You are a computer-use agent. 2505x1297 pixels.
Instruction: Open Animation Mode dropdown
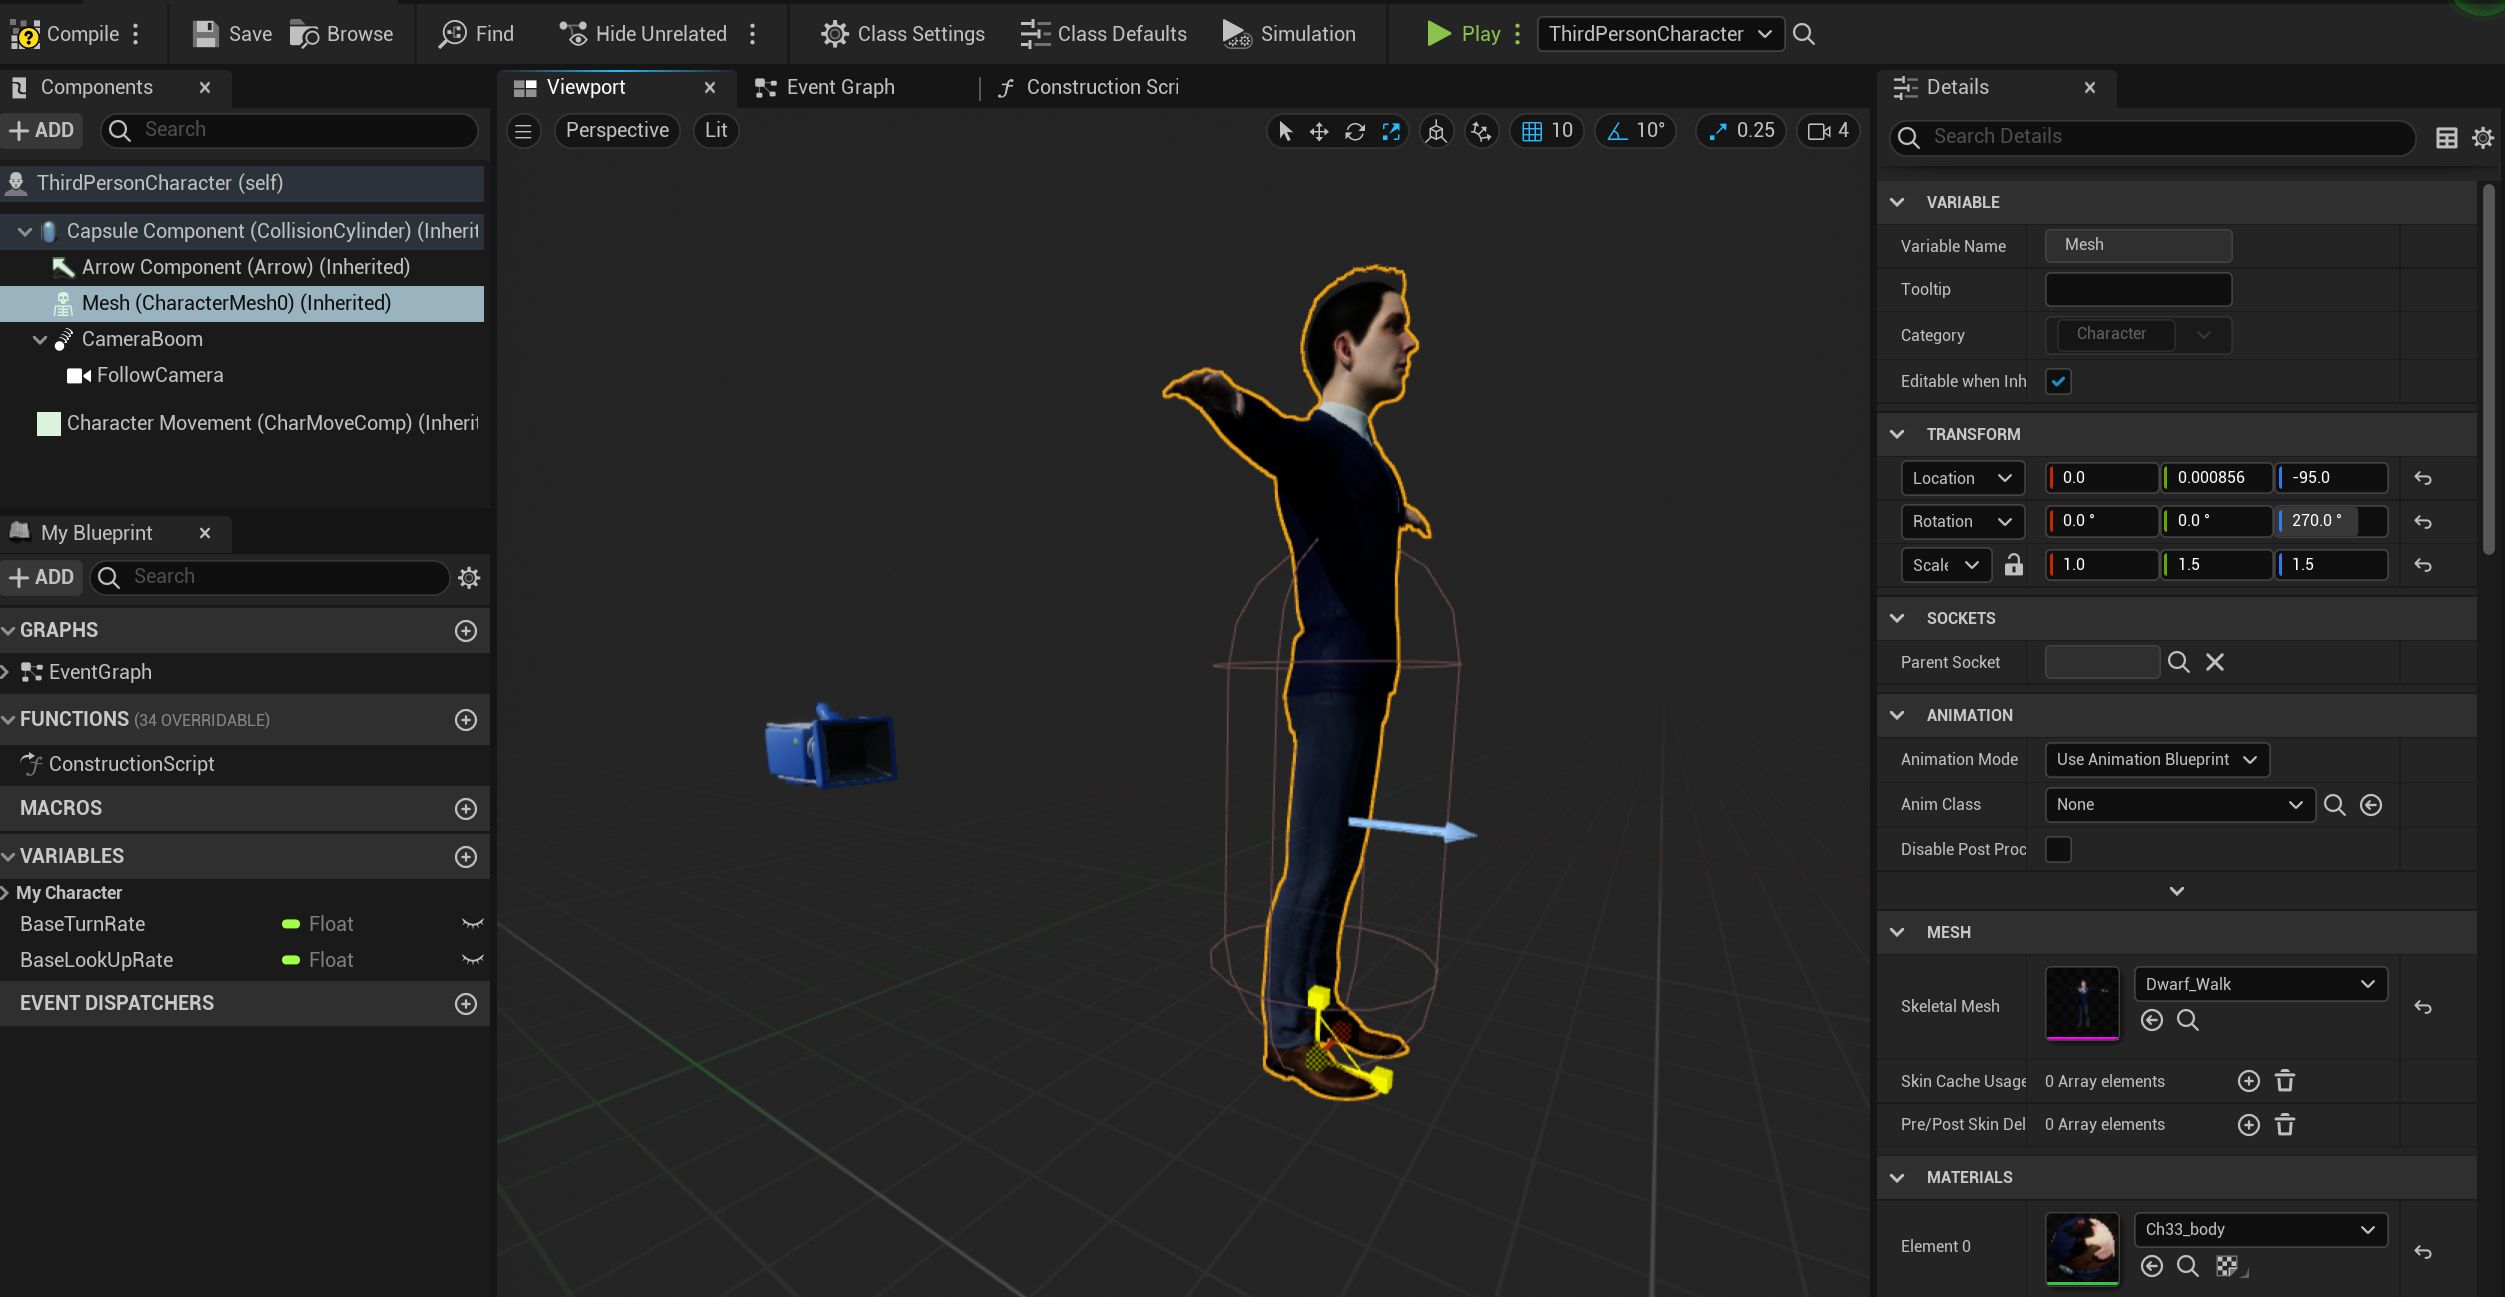[x=2156, y=760]
